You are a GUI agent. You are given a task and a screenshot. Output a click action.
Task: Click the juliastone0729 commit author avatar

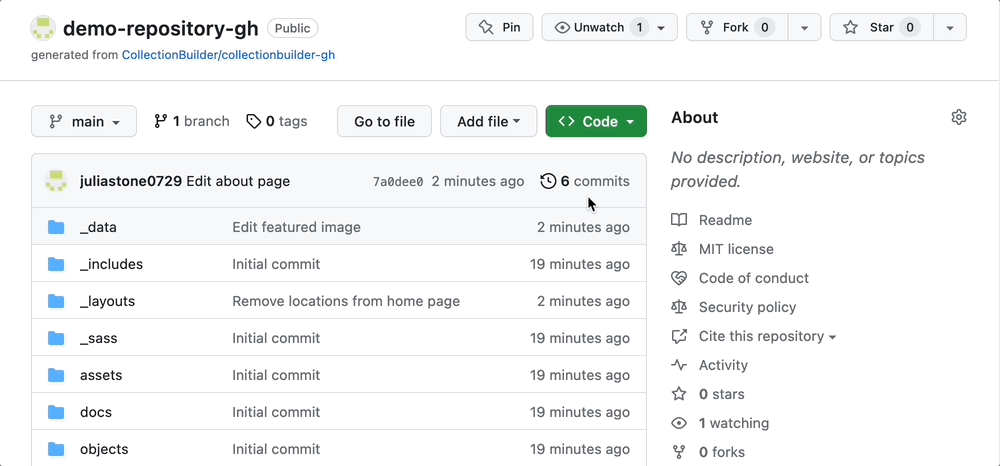(x=57, y=181)
